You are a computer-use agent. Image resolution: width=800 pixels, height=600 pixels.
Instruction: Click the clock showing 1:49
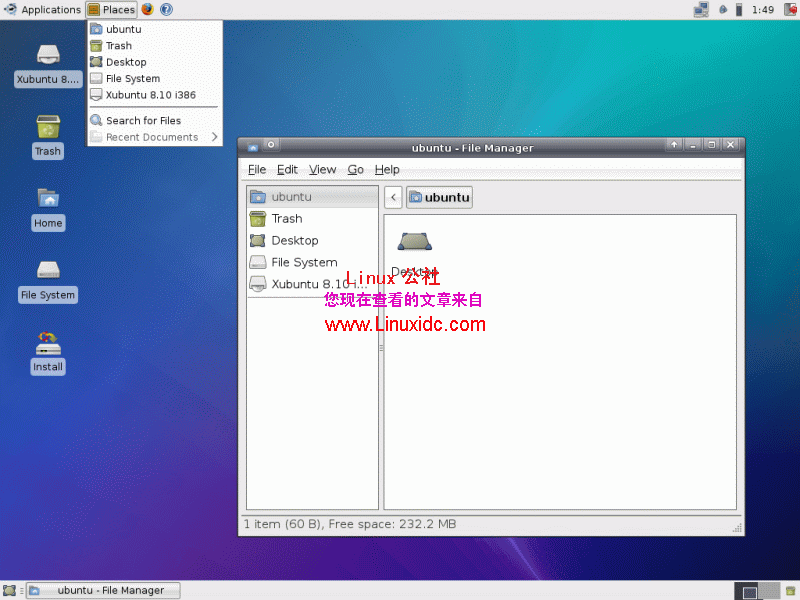[x=762, y=9]
